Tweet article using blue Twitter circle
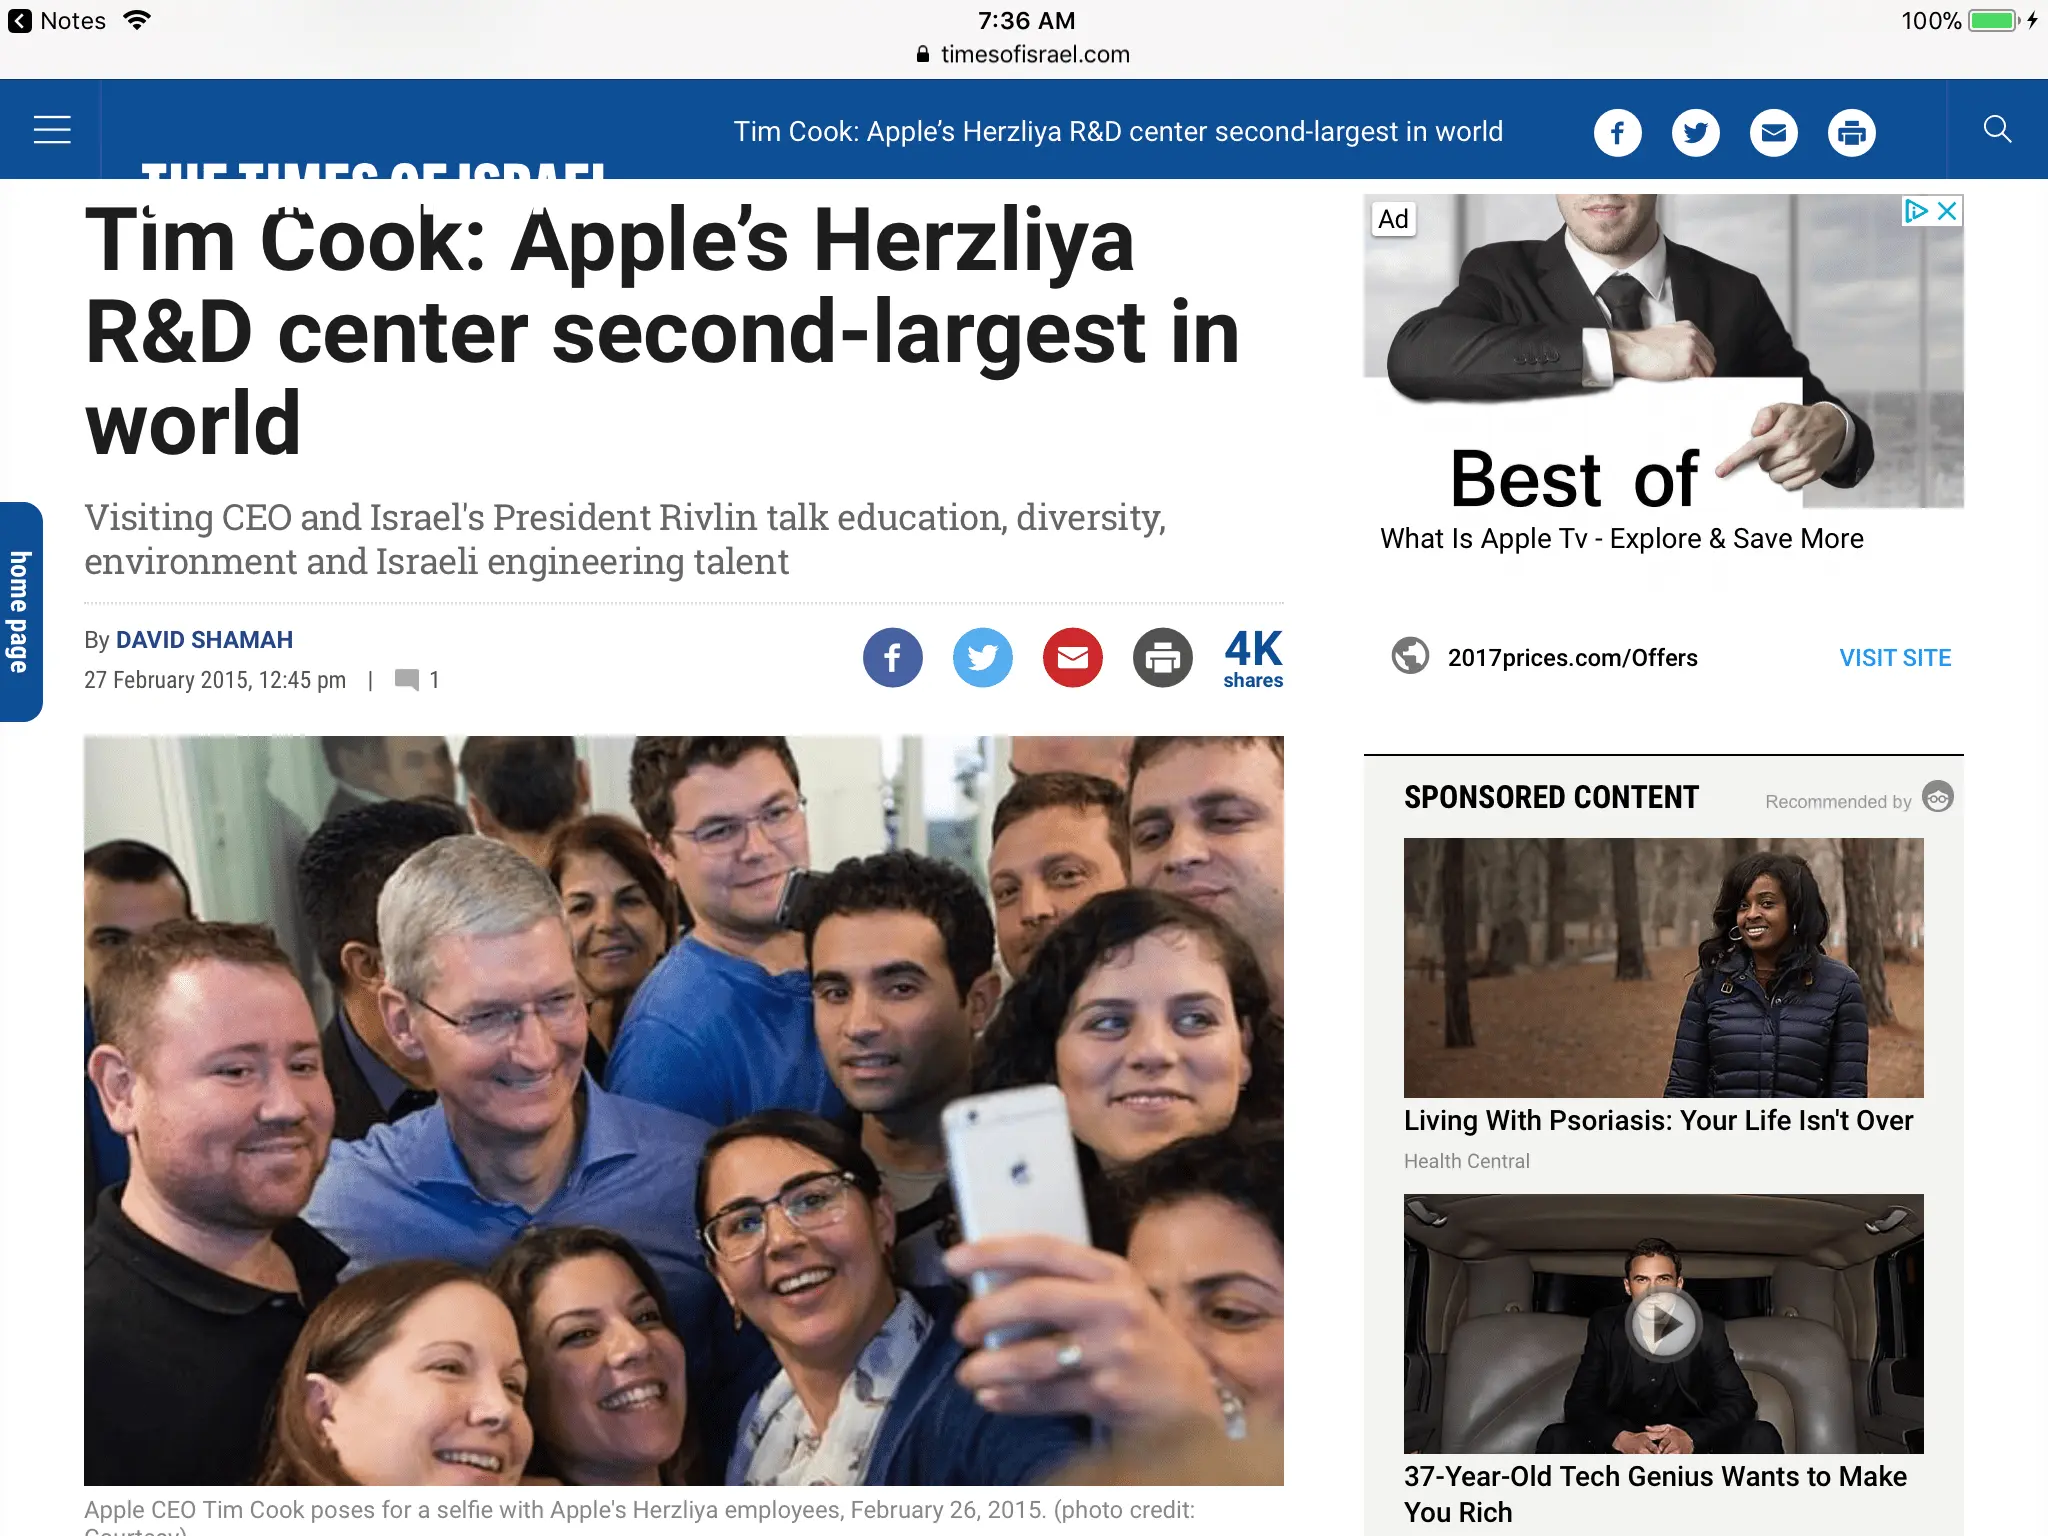2048x1536 pixels. pyautogui.click(x=982, y=657)
